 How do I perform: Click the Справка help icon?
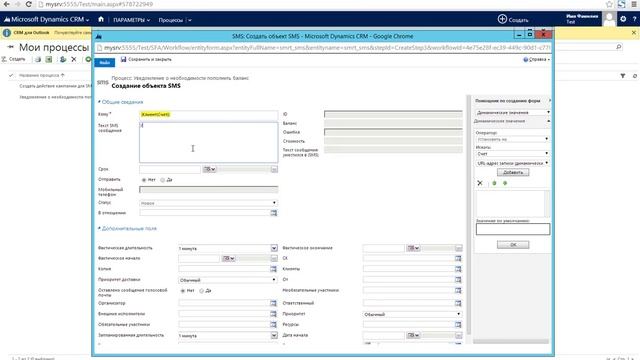pos(525,60)
